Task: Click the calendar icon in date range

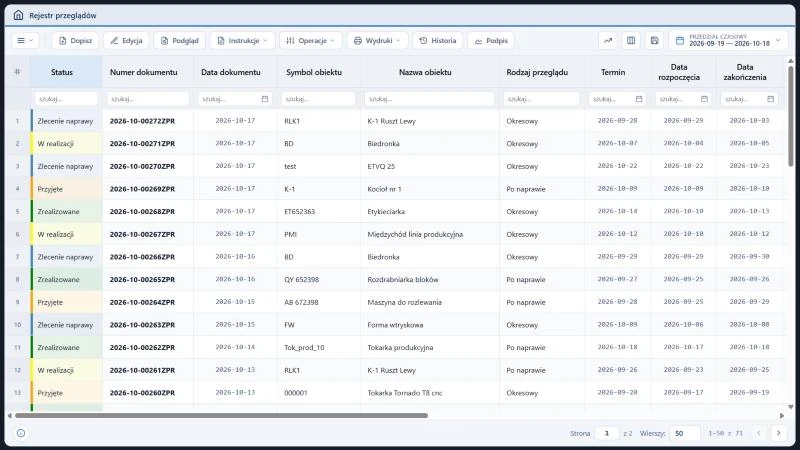Action: 680,40
